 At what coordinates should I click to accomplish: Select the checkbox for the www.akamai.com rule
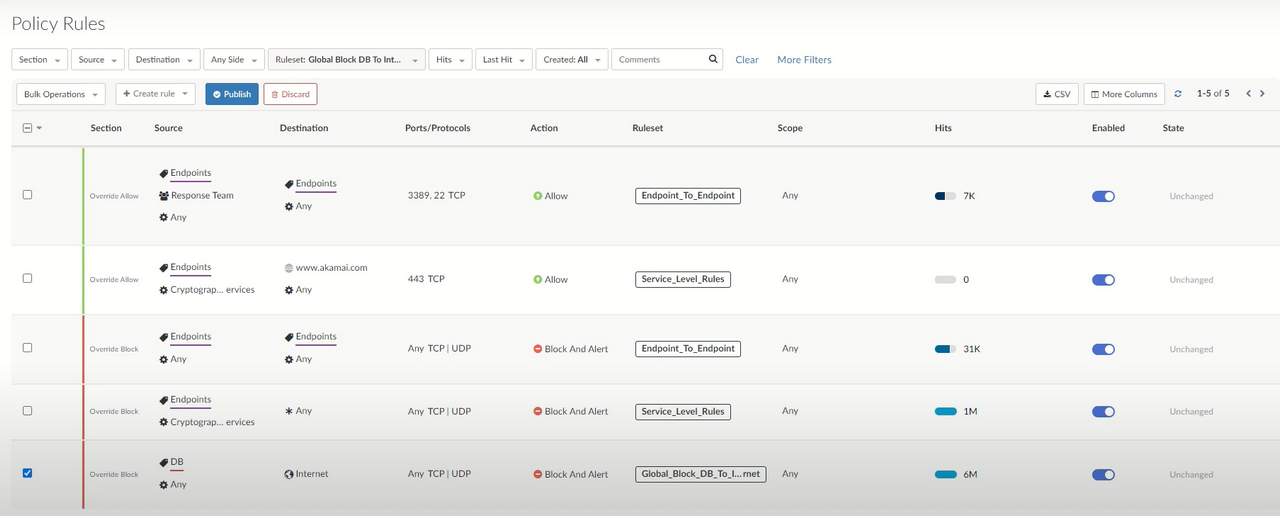tap(27, 278)
